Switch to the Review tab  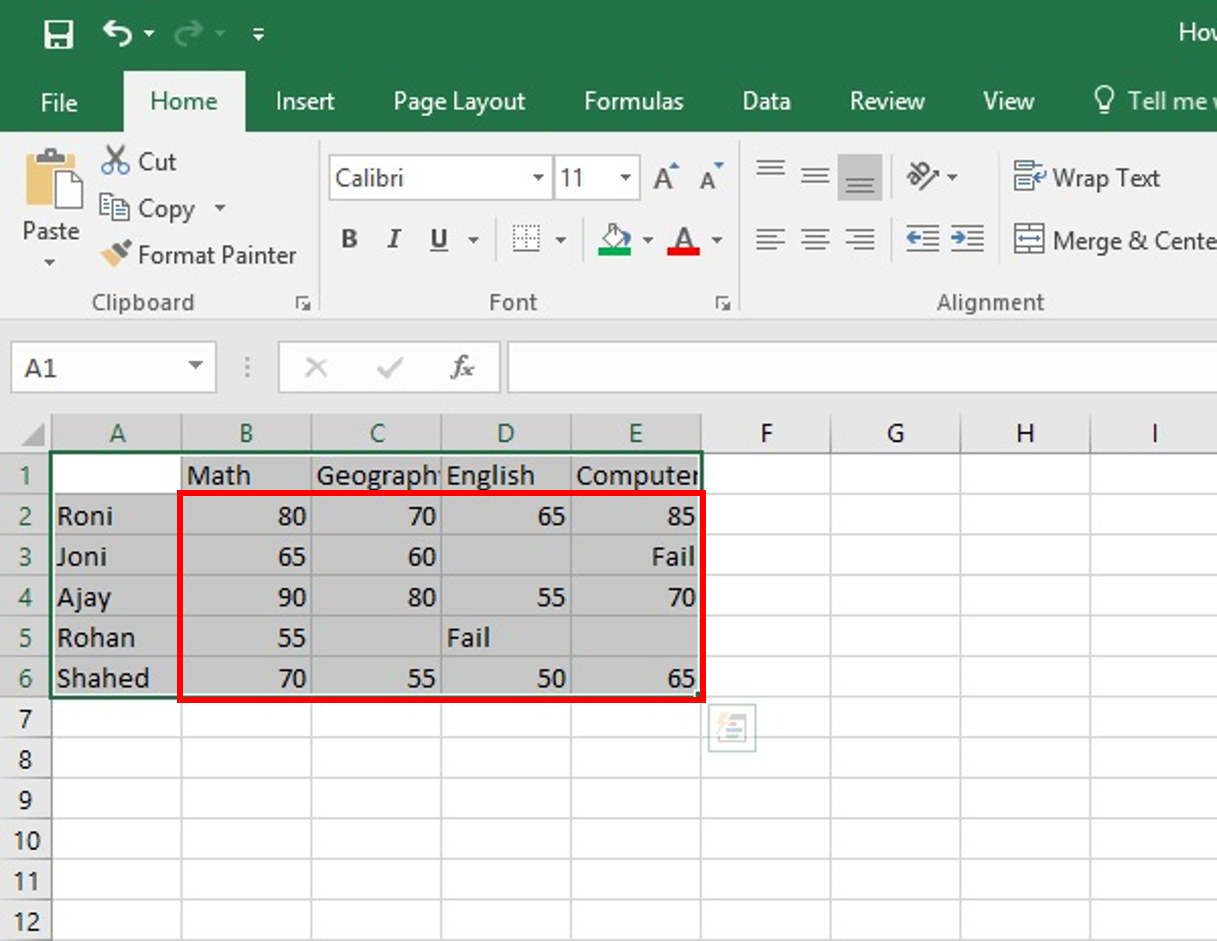point(887,101)
